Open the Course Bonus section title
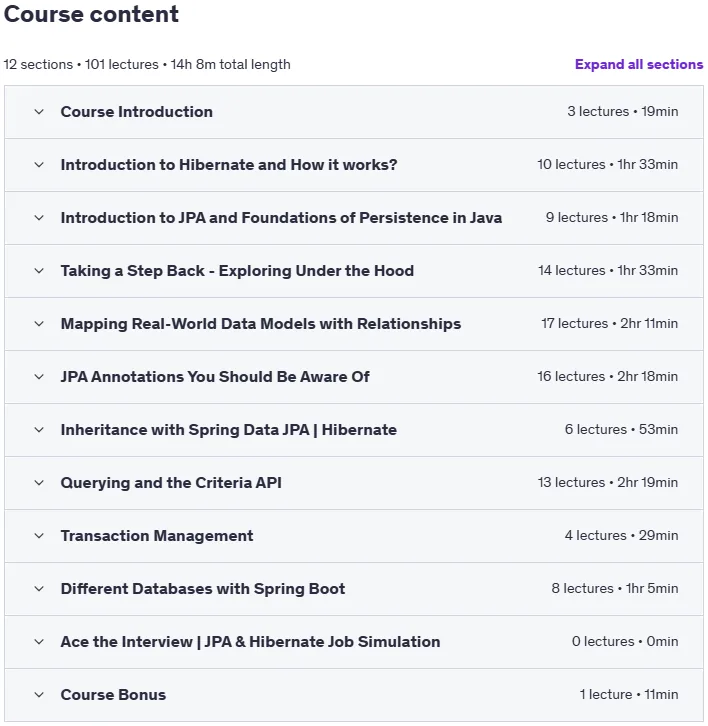Screen dimensions: 708x726 [x=113, y=695]
